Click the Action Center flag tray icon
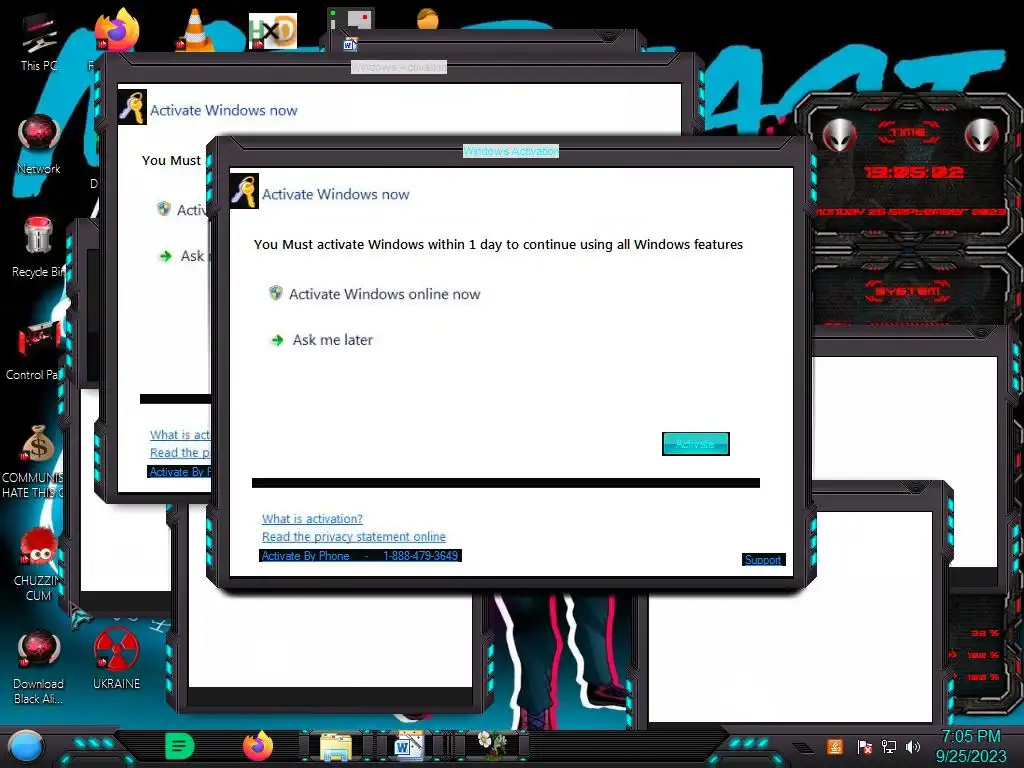The height and width of the screenshot is (768, 1024). pyautogui.click(x=865, y=747)
